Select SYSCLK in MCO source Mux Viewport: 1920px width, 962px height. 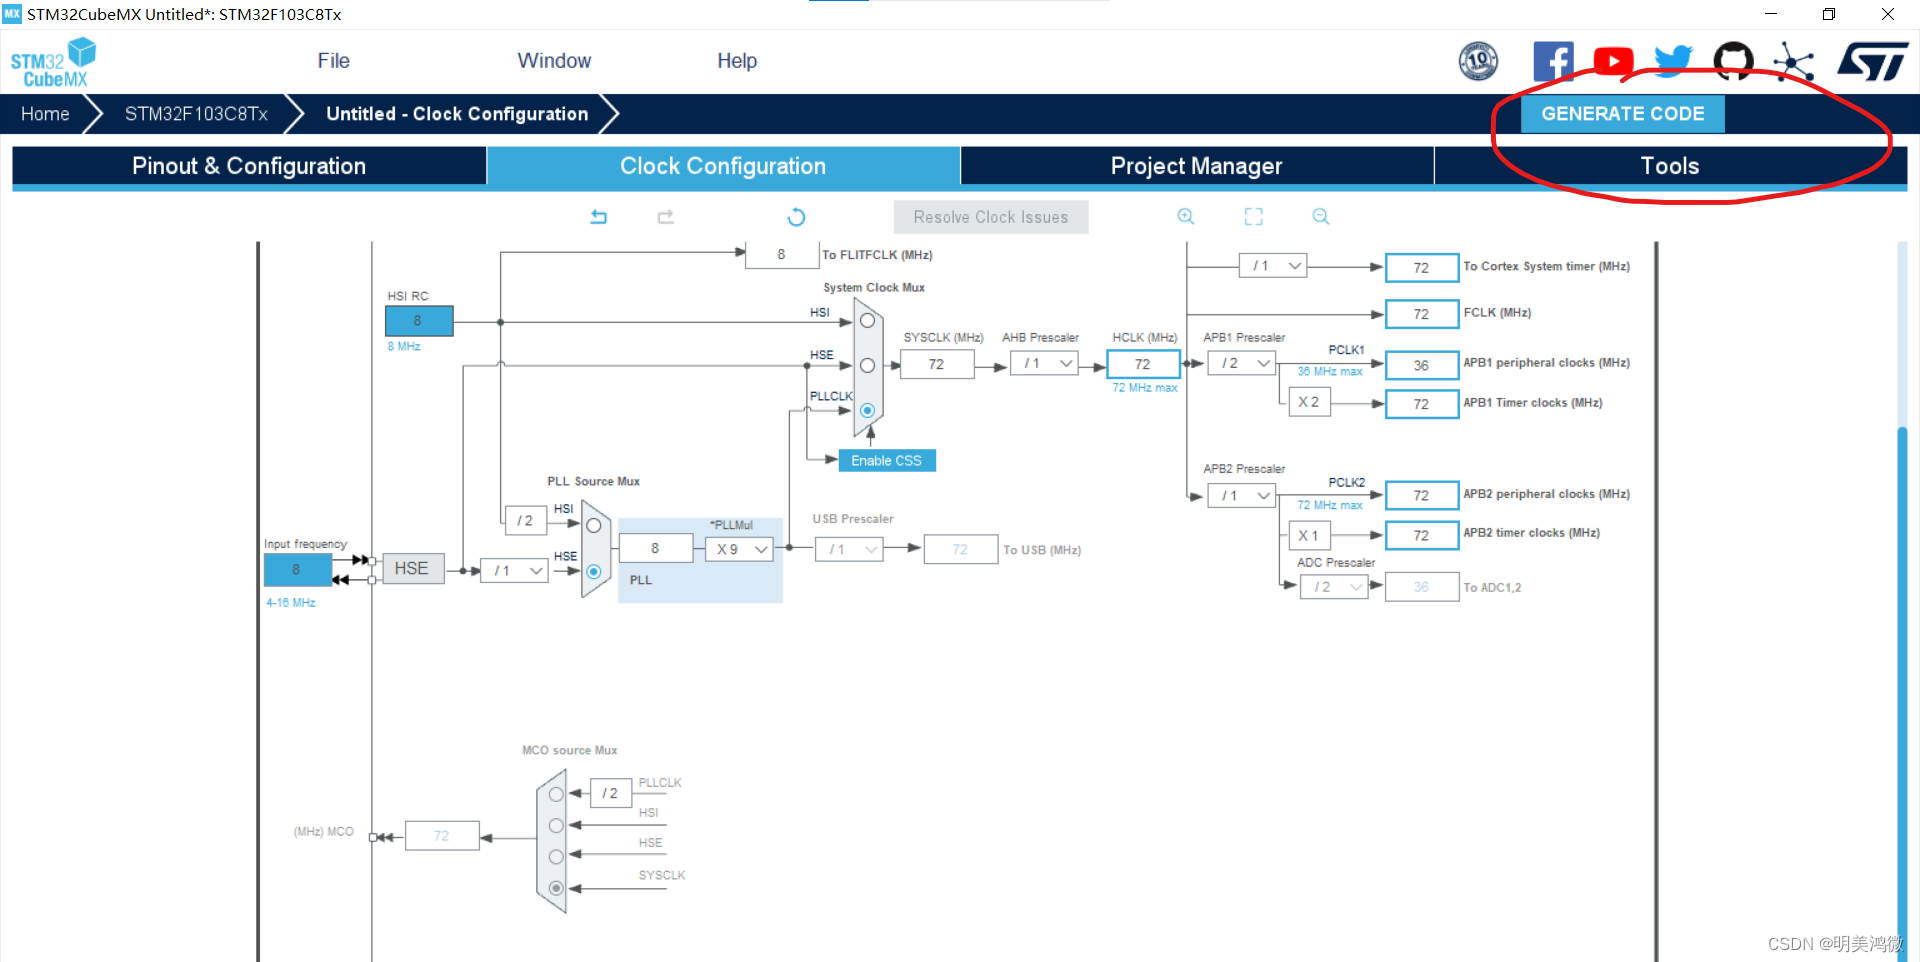(x=556, y=888)
